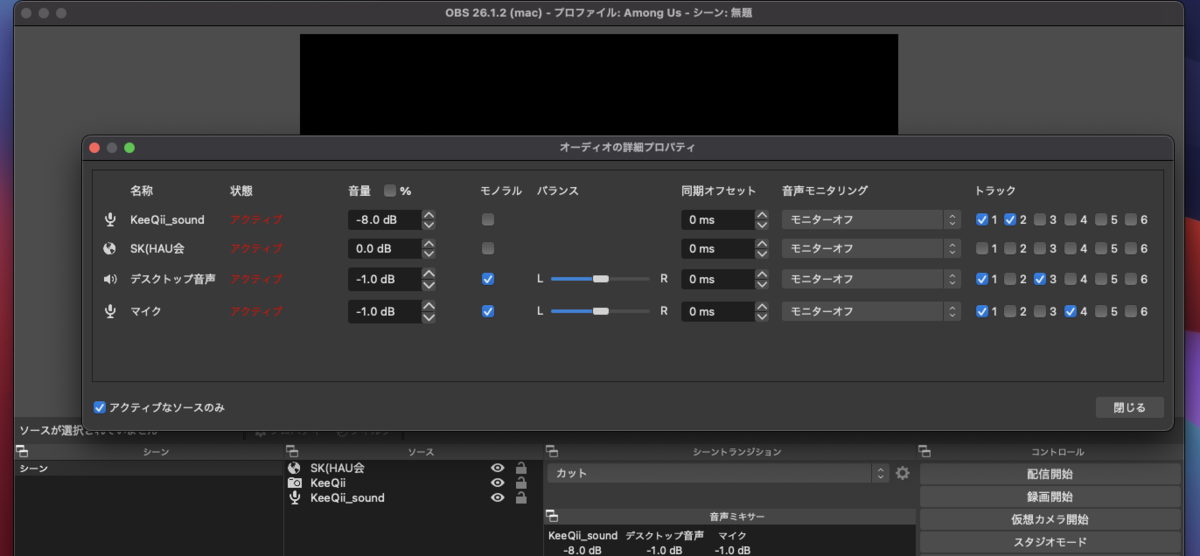Uncheck アクティブなソースのみ checkbox
Screen dimensions: 1200x556
(99, 407)
